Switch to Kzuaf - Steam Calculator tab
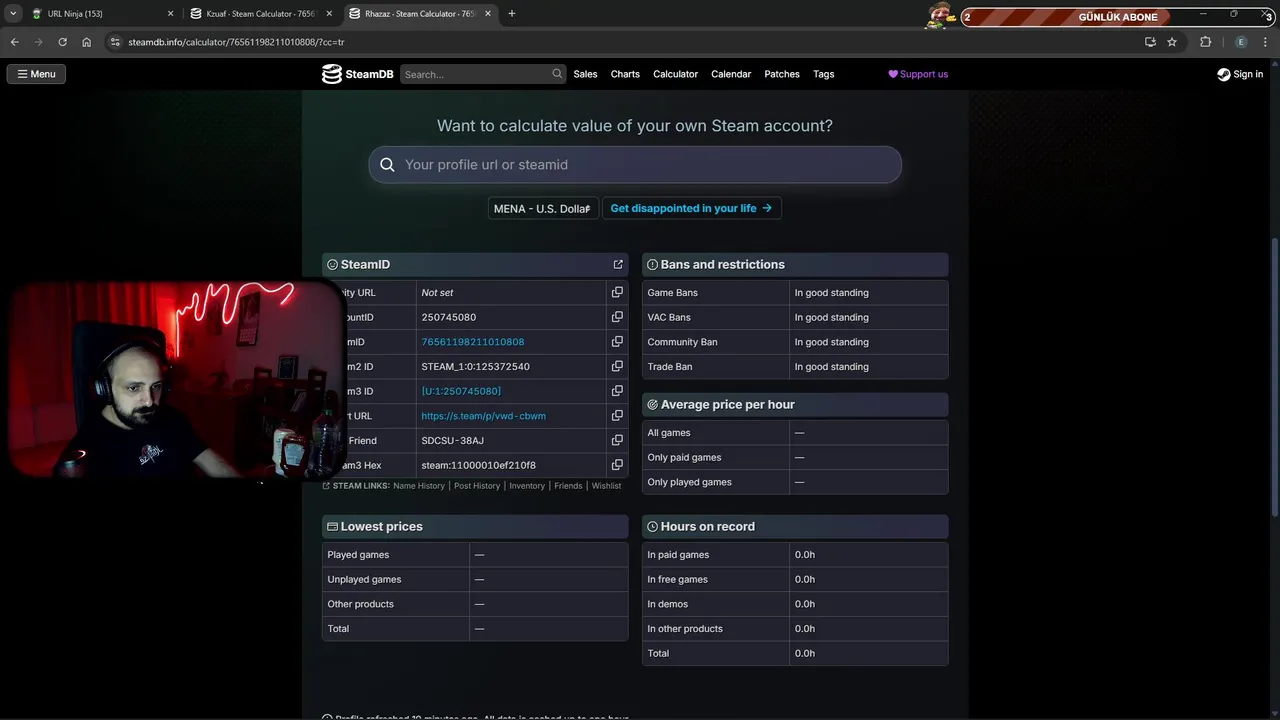Viewport: 1280px width, 720px height. click(x=260, y=14)
